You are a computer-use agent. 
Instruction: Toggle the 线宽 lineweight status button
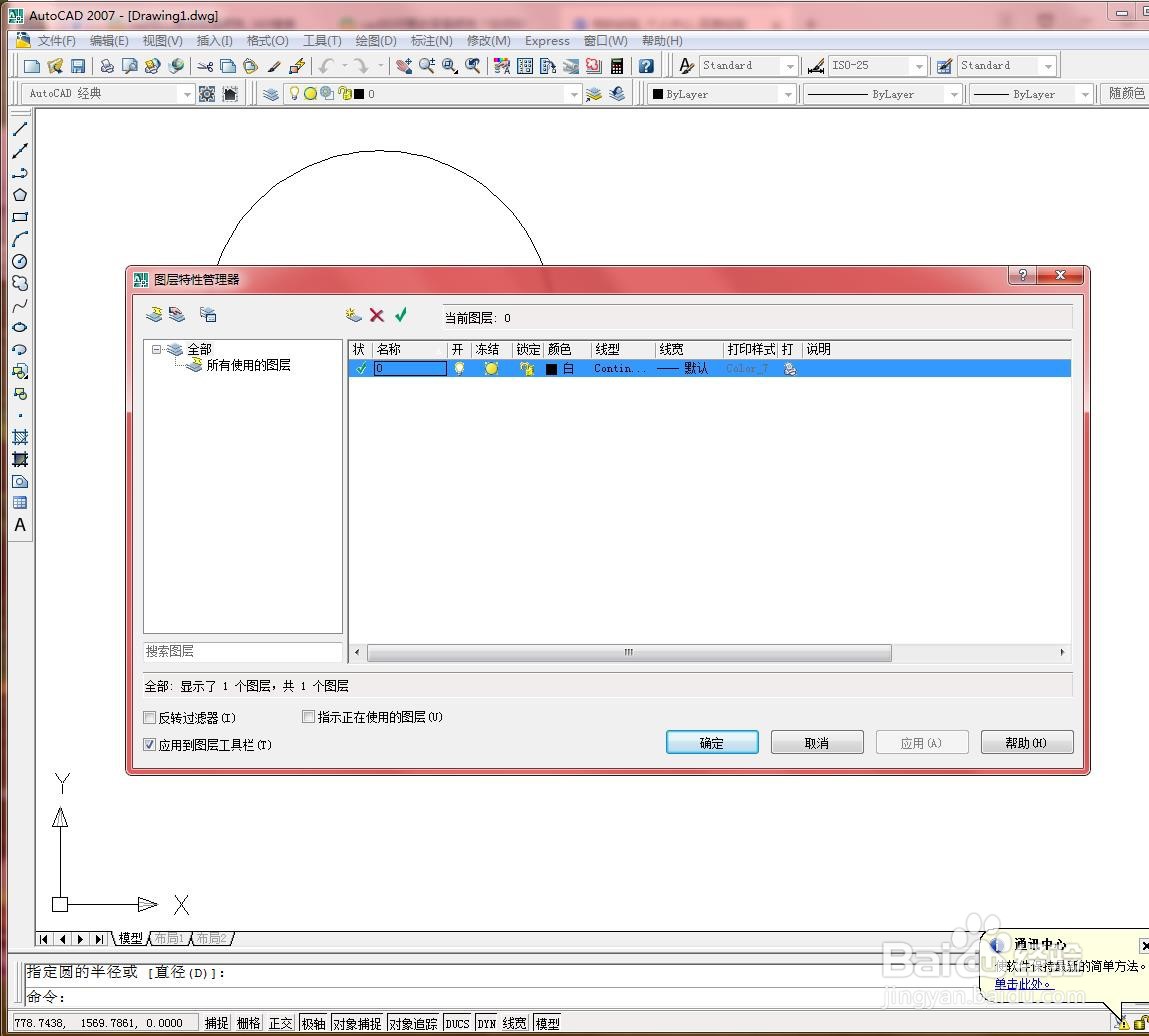(x=514, y=1023)
